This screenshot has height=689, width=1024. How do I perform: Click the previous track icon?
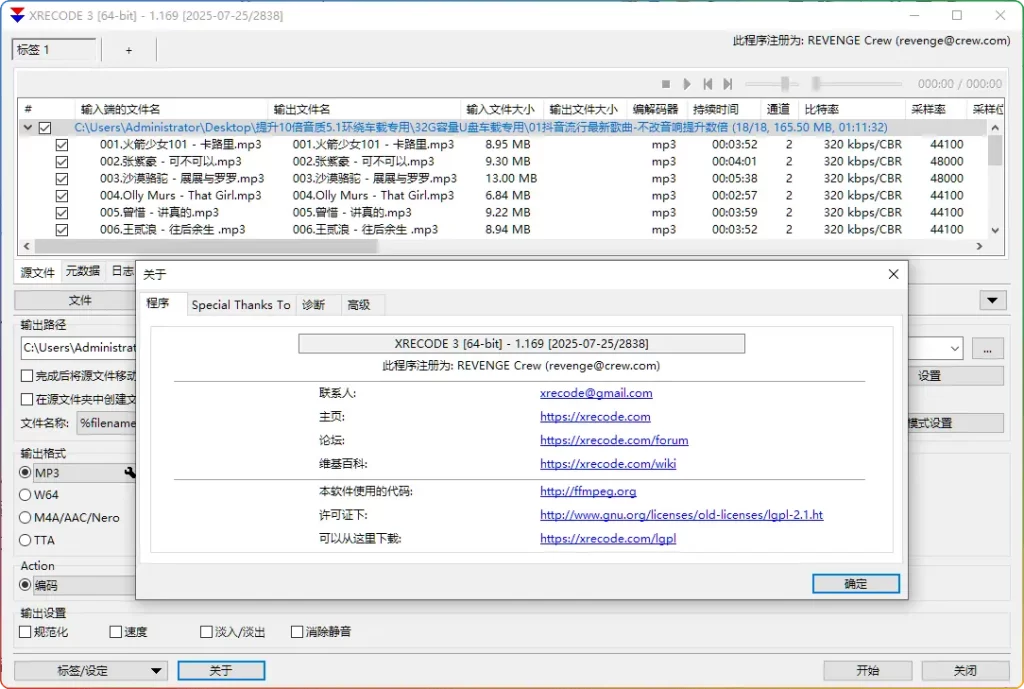click(707, 84)
